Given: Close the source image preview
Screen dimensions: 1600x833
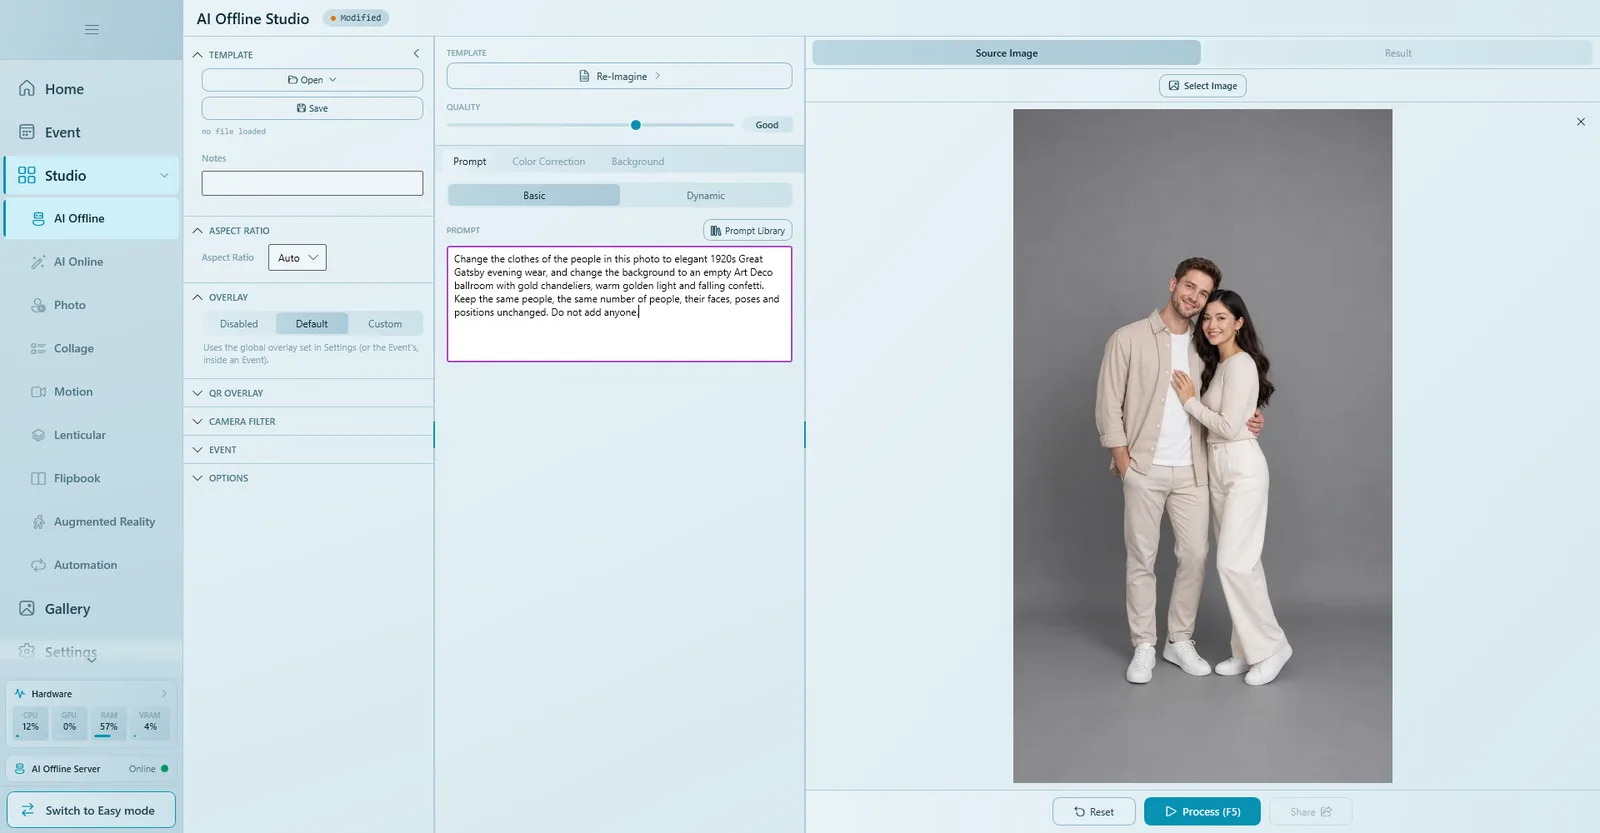Looking at the screenshot, I should click(1581, 122).
